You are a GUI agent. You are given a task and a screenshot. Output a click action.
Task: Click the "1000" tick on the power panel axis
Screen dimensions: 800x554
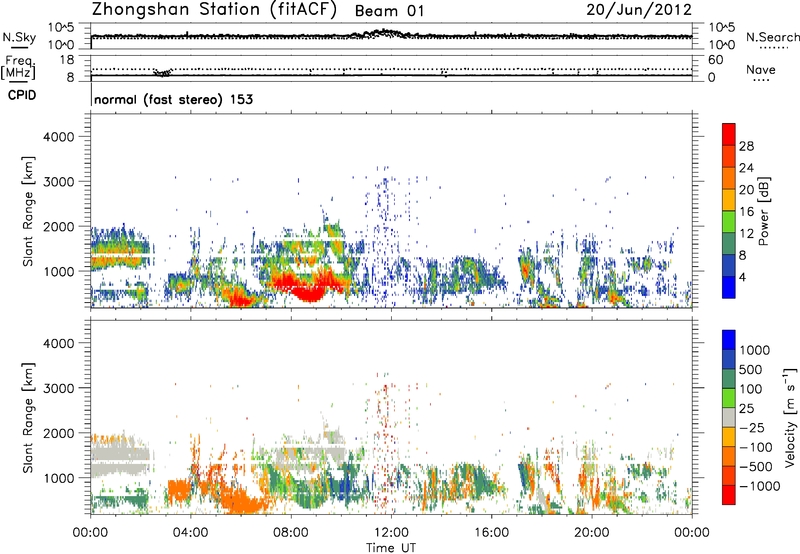(58, 271)
